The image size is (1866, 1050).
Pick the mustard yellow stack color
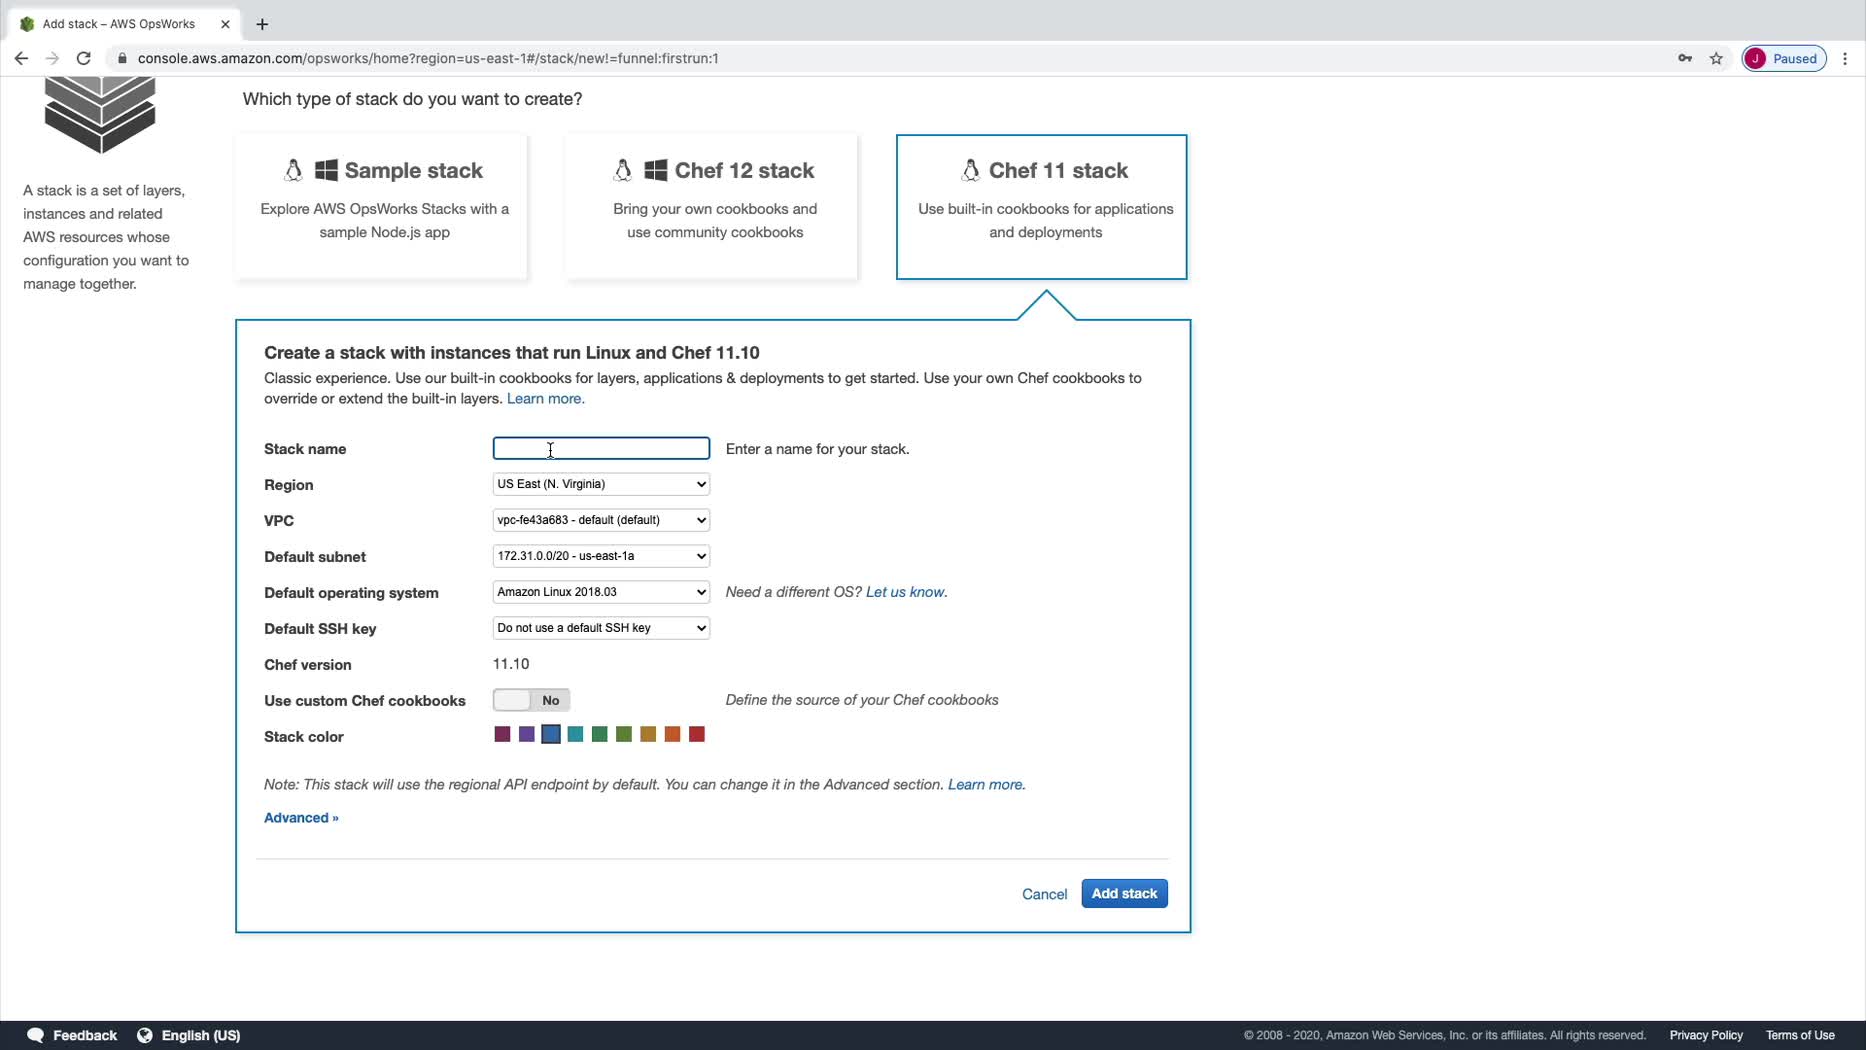648,735
